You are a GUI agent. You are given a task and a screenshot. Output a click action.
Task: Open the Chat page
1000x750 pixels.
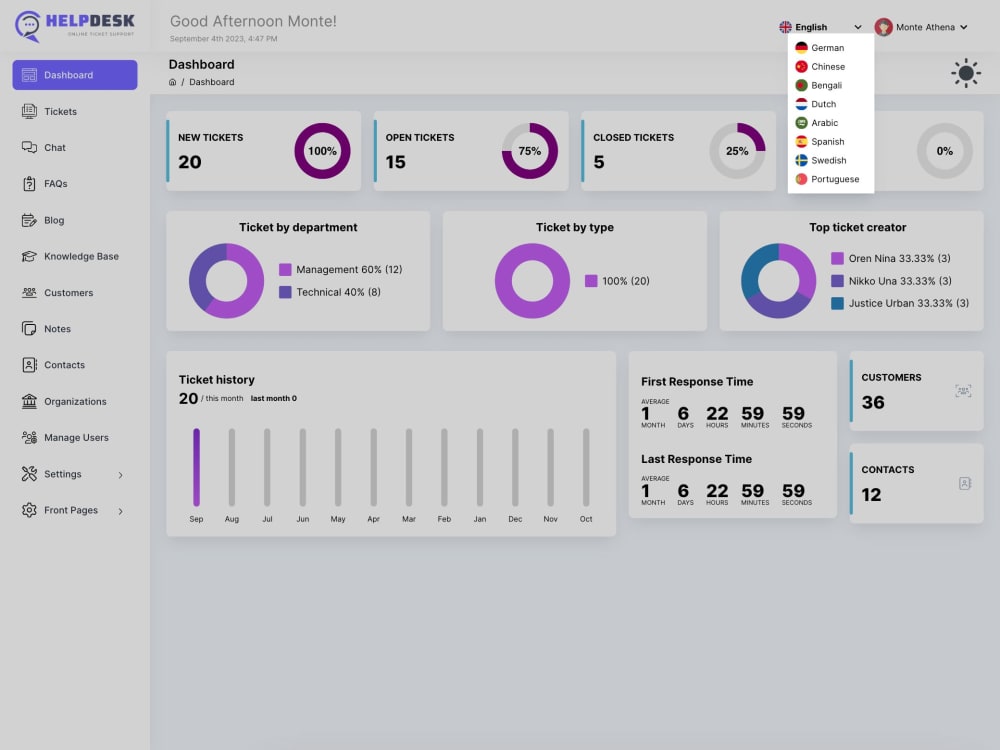75,147
